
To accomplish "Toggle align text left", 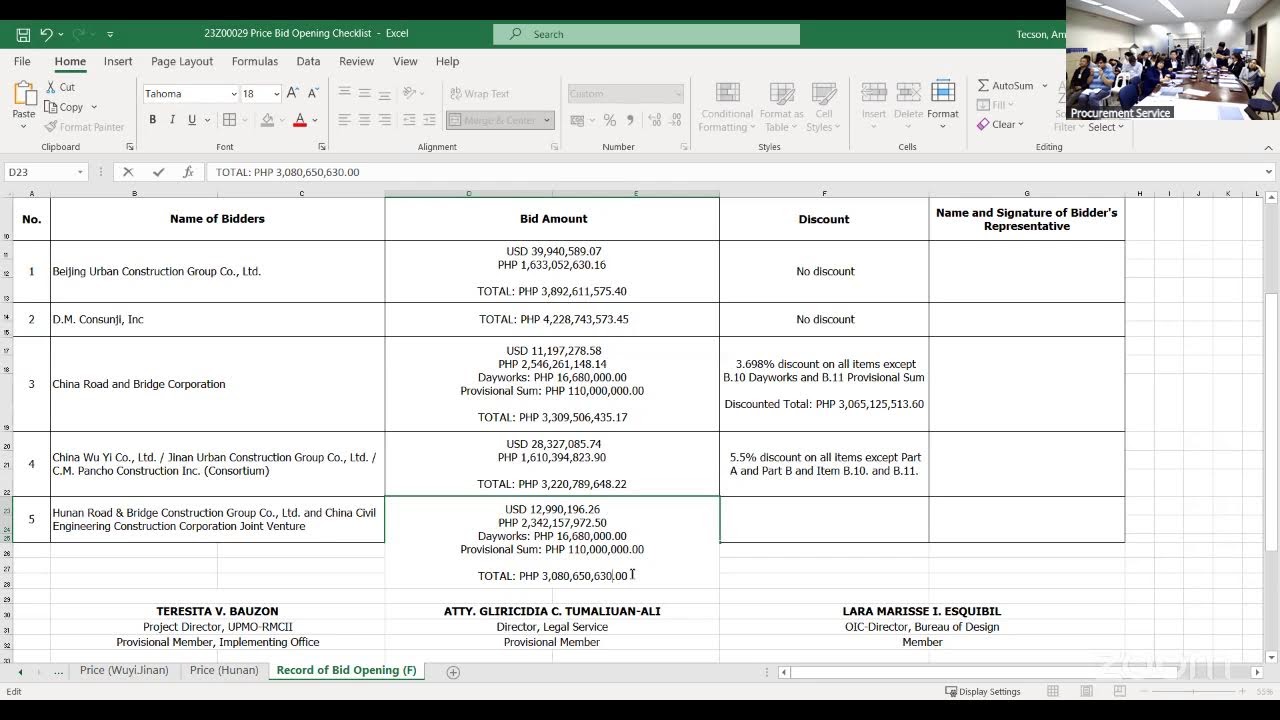I will 344,120.
